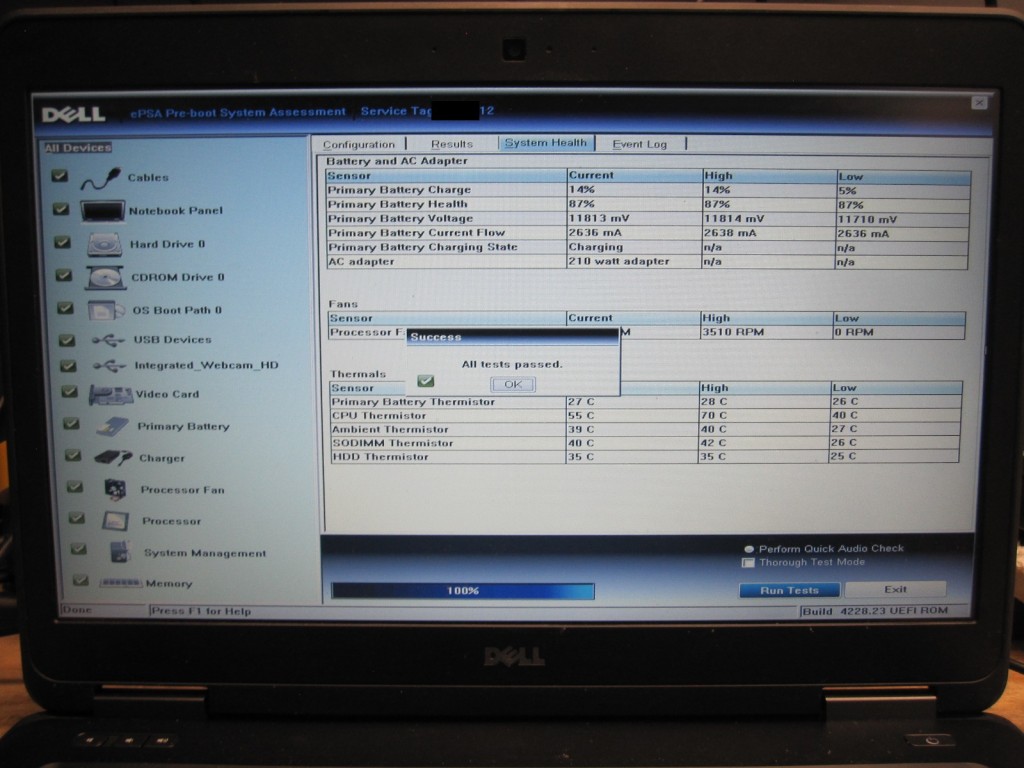The width and height of the screenshot is (1024, 768).
Task: Click the CPU Thermistor row
Action: 645,415
